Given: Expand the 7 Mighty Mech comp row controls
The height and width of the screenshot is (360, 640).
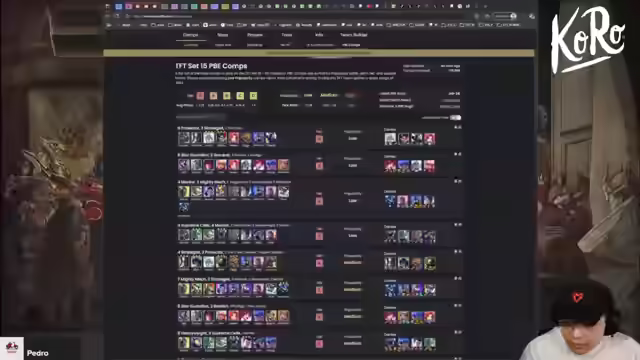Looking at the screenshot, I should pyautogui.click(x=458, y=278).
